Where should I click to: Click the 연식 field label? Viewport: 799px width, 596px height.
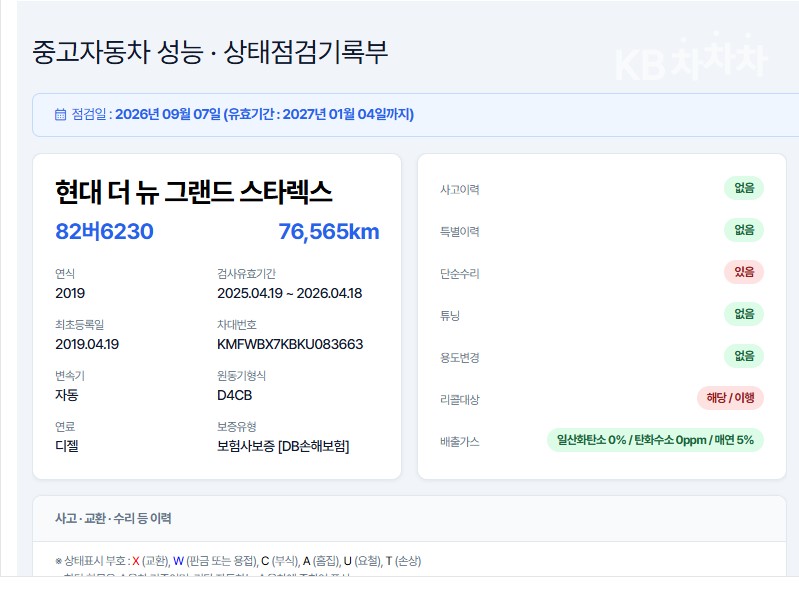[65, 274]
